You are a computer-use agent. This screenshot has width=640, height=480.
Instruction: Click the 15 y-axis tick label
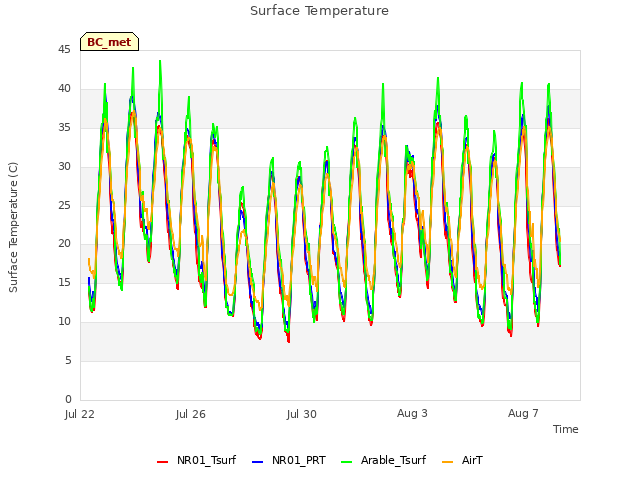point(64,282)
